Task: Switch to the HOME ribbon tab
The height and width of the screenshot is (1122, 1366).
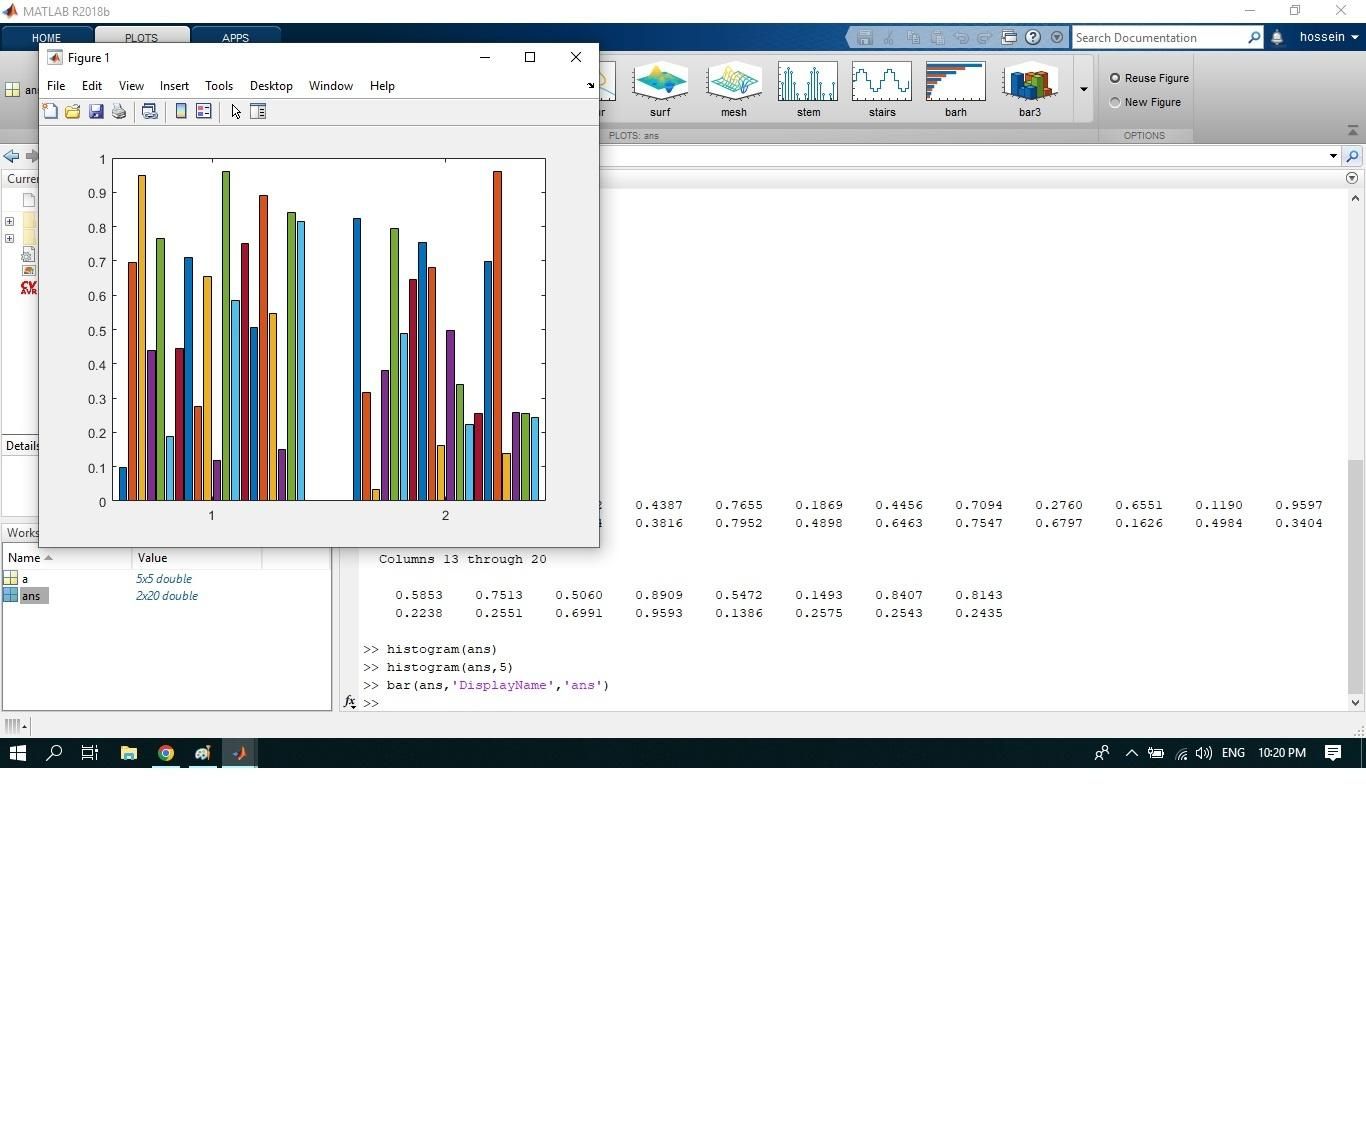Action: point(46,38)
